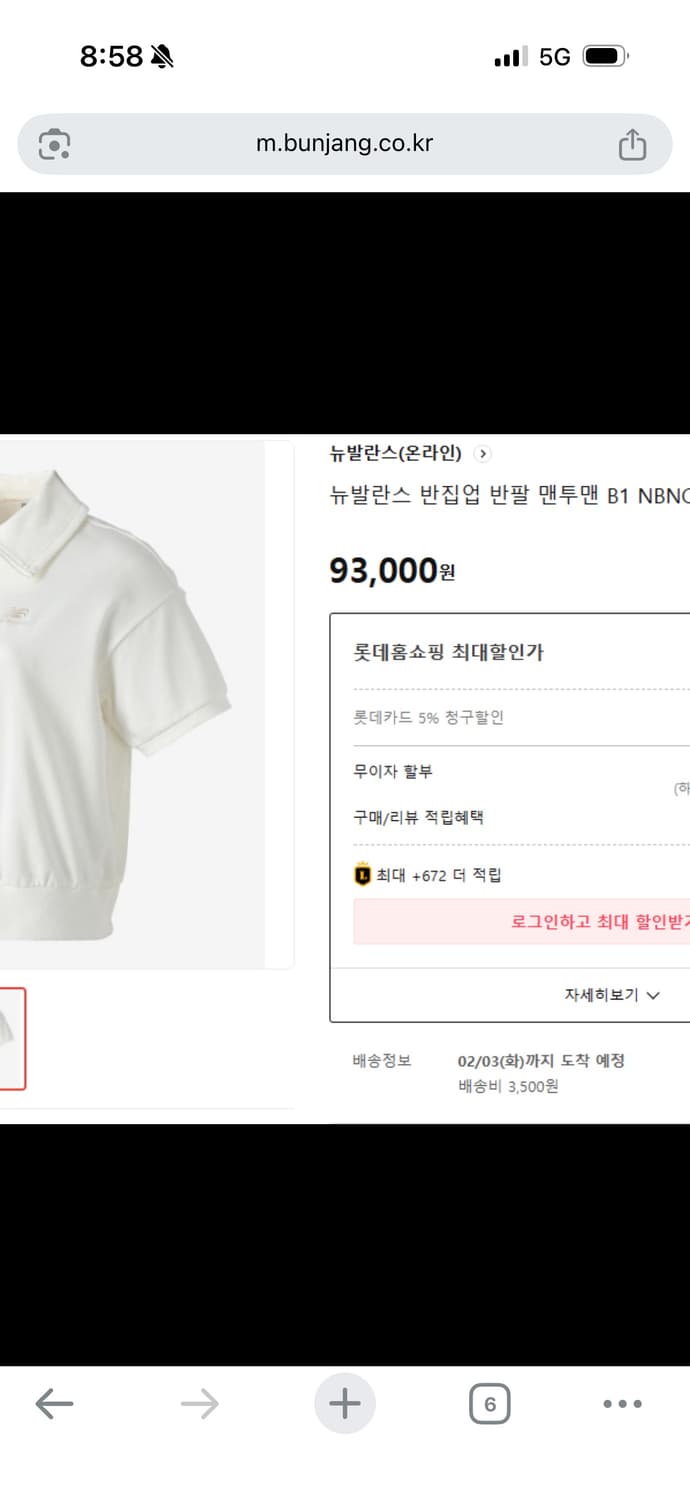Open the tab switcher showing 6 tabs

[489, 1403]
